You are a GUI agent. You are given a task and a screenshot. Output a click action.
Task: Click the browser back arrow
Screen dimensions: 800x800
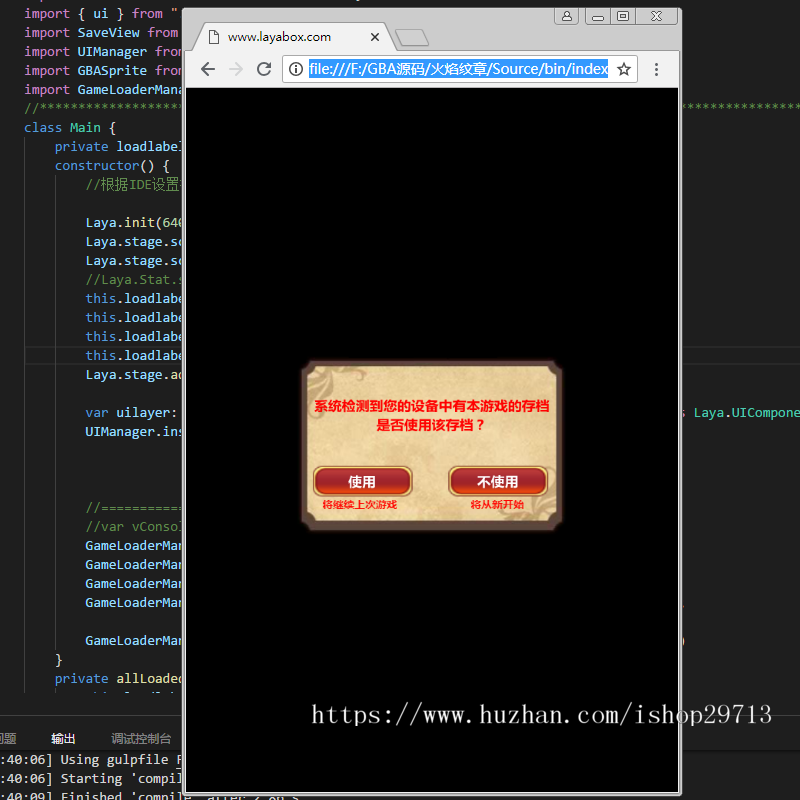point(208,69)
